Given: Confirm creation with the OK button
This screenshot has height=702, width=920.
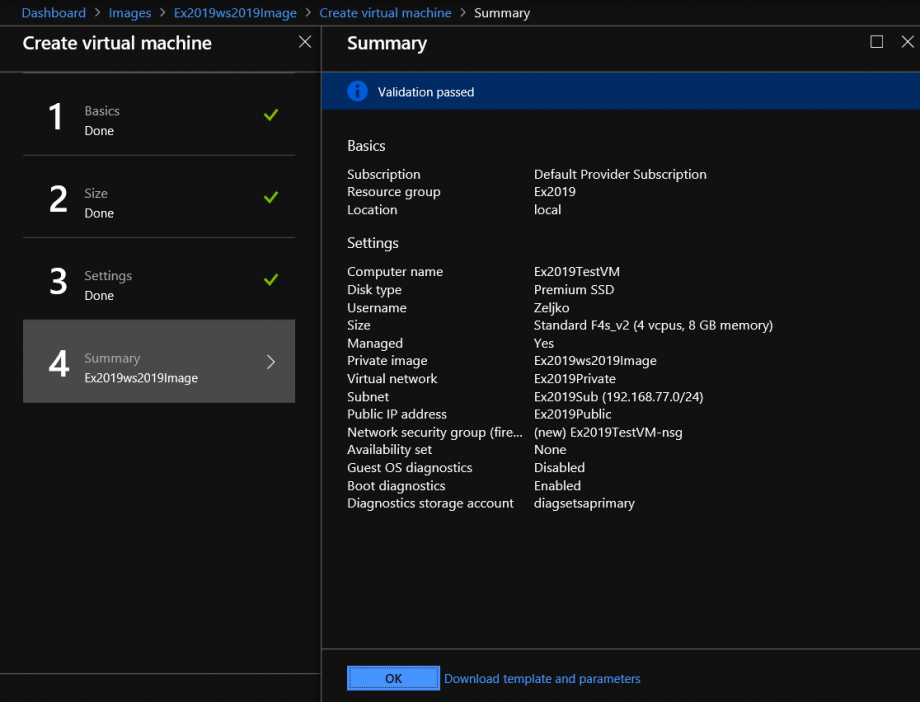Looking at the screenshot, I should pyautogui.click(x=393, y=678).
